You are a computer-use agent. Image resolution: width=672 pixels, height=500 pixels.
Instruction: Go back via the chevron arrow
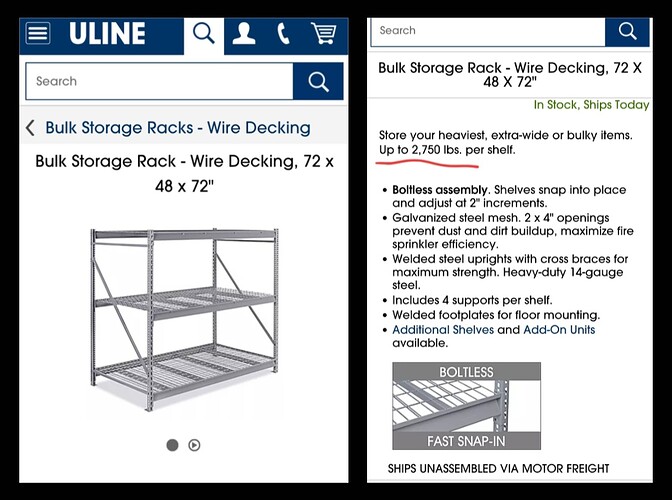coord(30,128)
